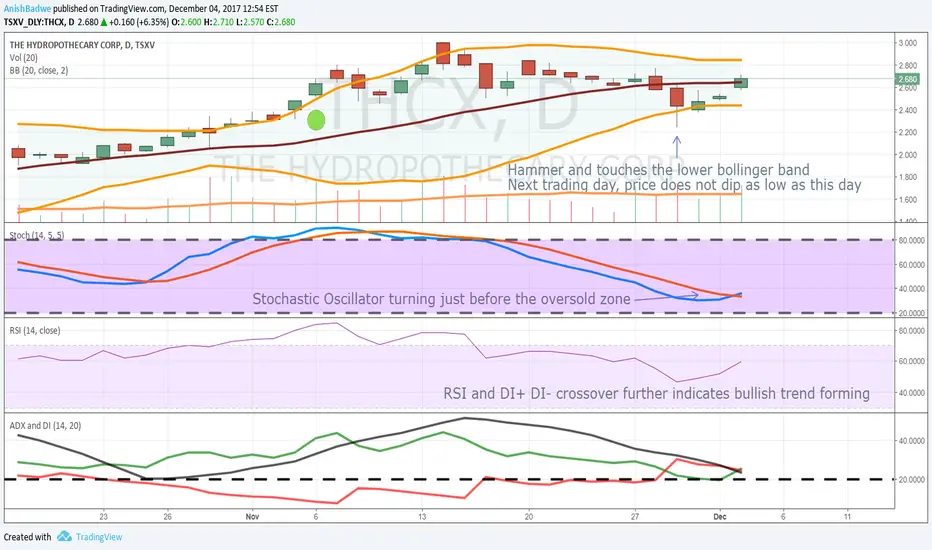Click the 2.200 price axis label

point(907,132)
